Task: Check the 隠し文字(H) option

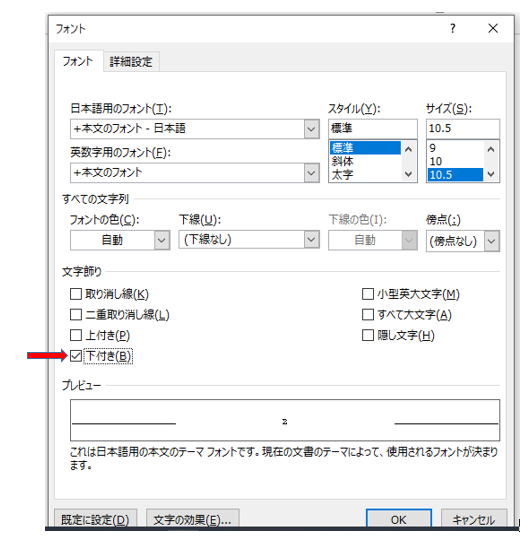Action: [368, 335]
